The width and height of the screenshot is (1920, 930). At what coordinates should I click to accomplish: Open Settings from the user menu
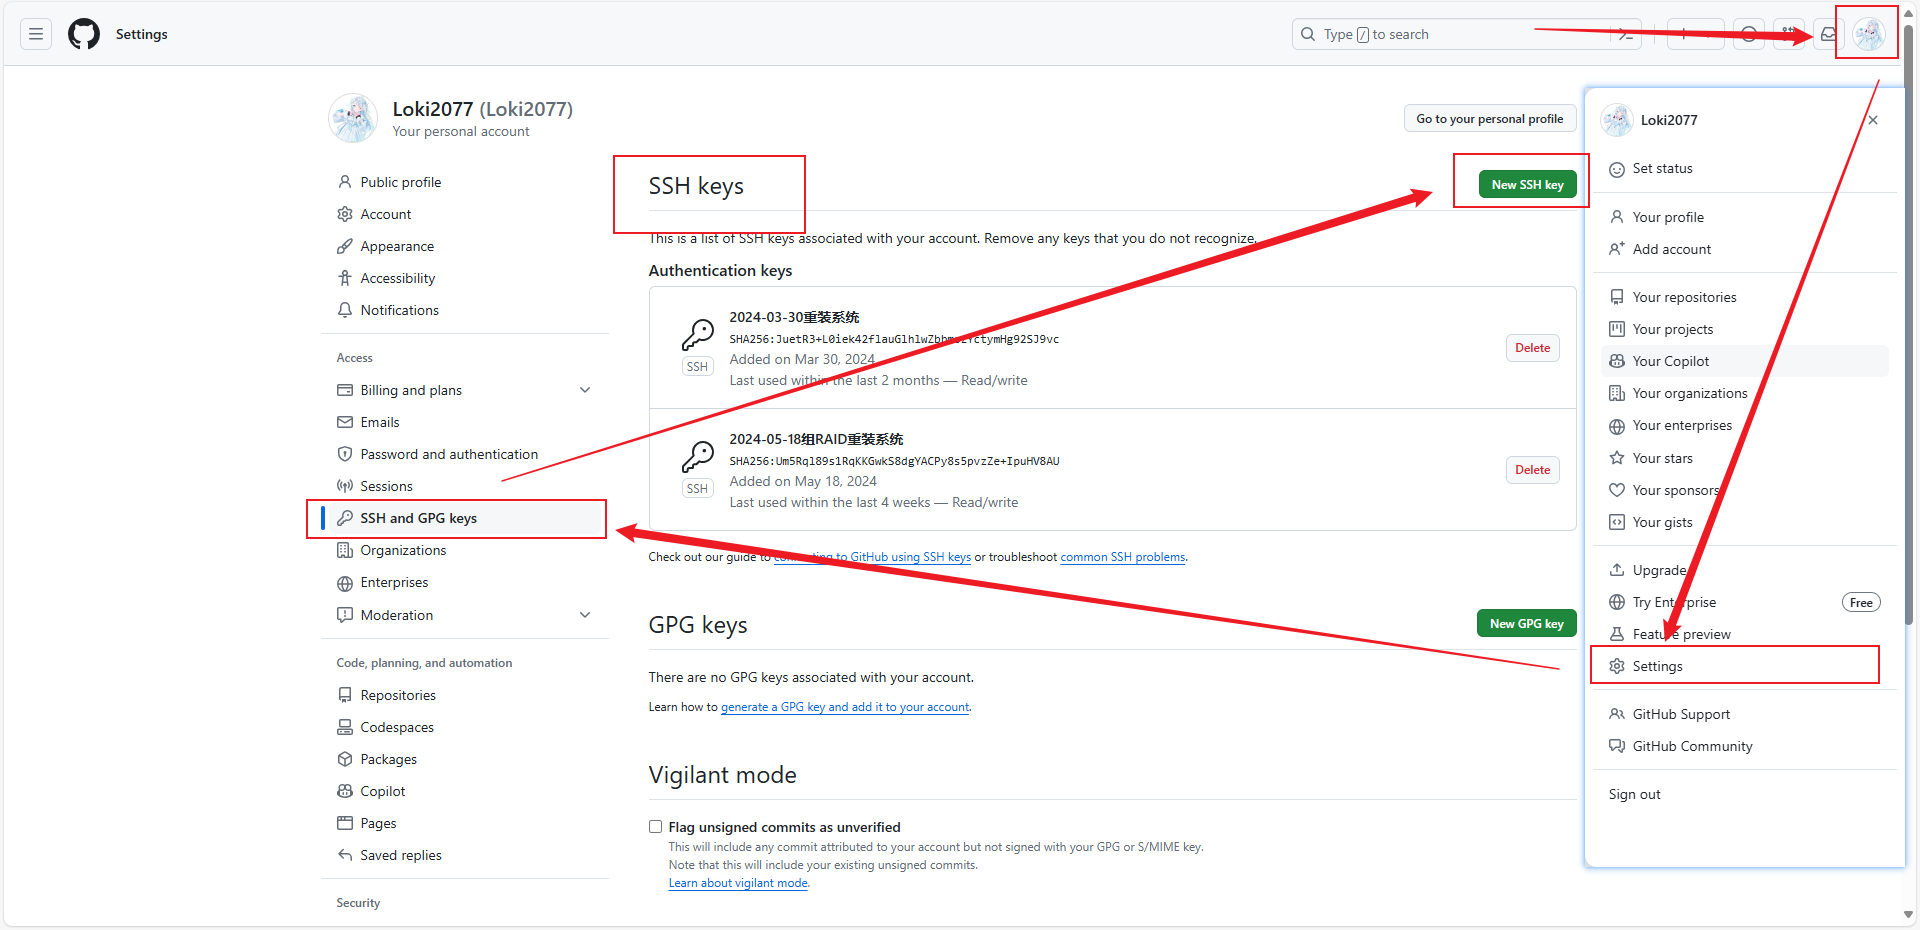1745,666
